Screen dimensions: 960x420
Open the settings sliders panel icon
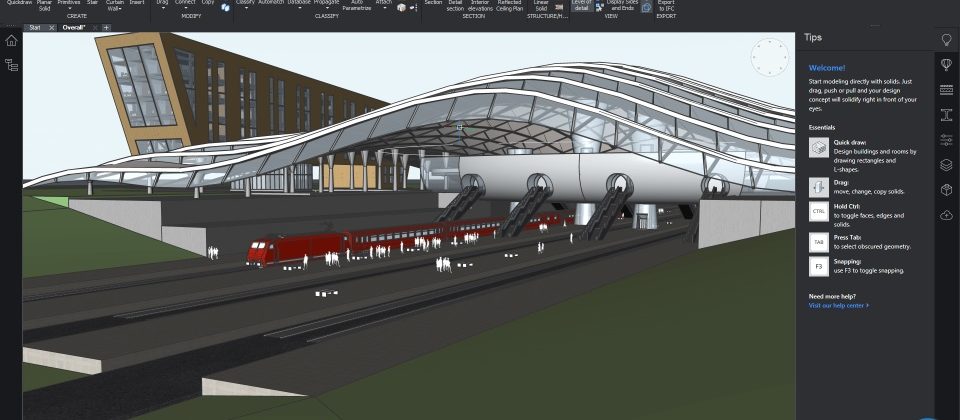click(946, 140)
